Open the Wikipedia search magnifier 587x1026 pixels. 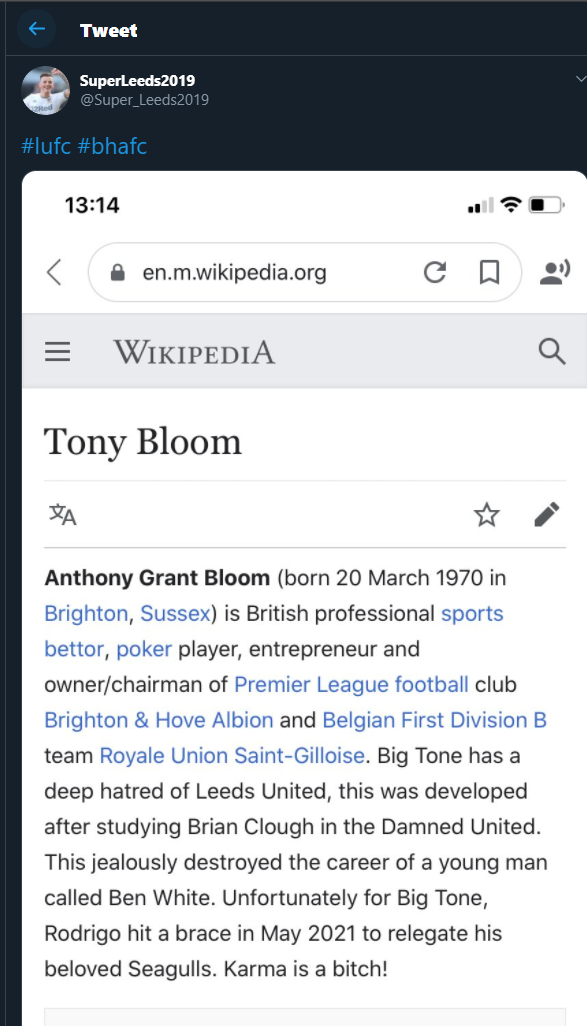tap(552, 351)
